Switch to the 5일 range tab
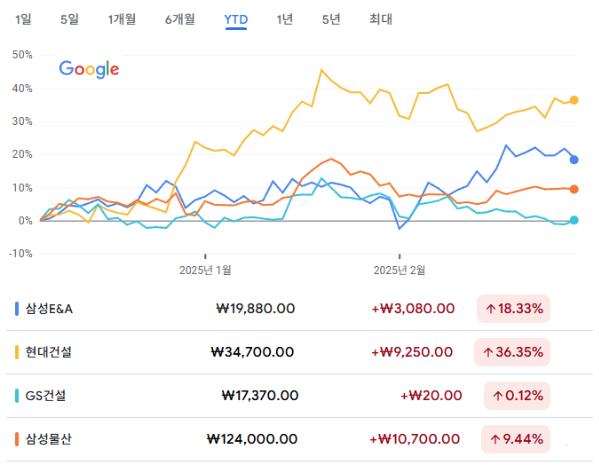 (x=70, y=19)
